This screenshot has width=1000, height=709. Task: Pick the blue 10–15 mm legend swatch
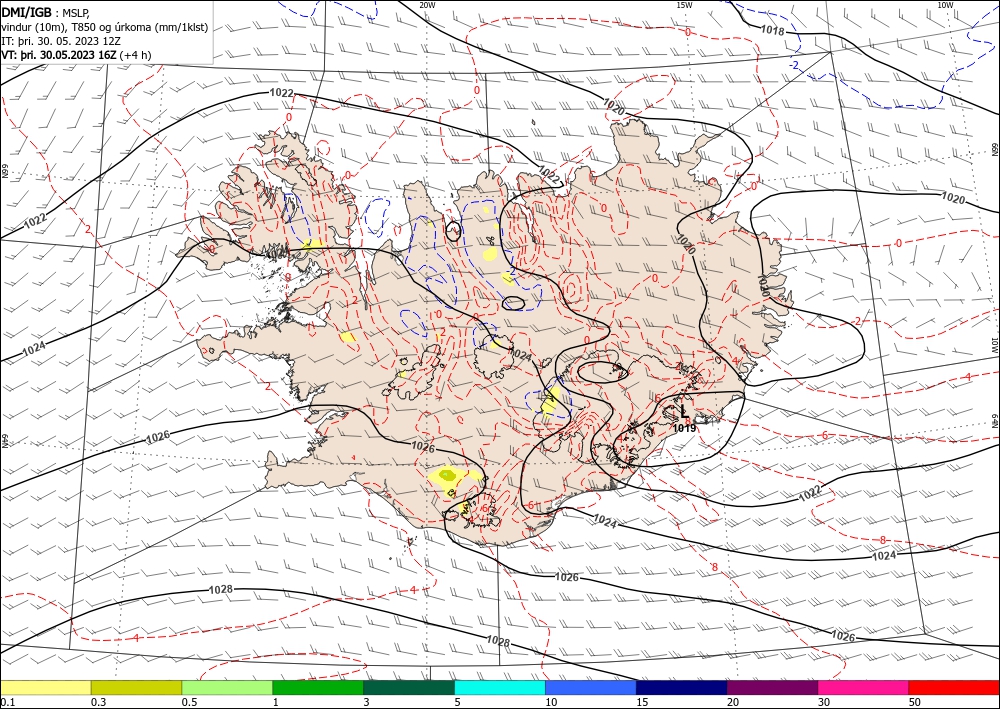[591, 687]
